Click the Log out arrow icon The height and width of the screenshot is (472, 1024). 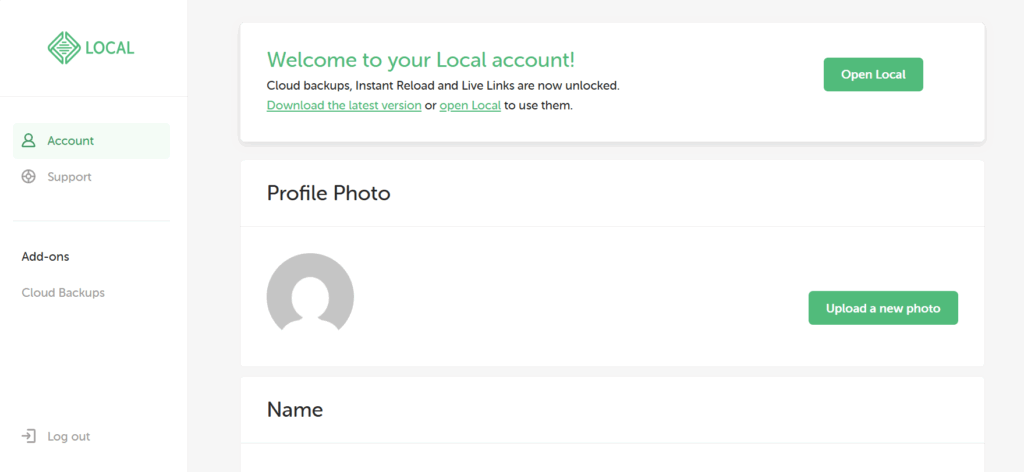click(x=29, y=436)
